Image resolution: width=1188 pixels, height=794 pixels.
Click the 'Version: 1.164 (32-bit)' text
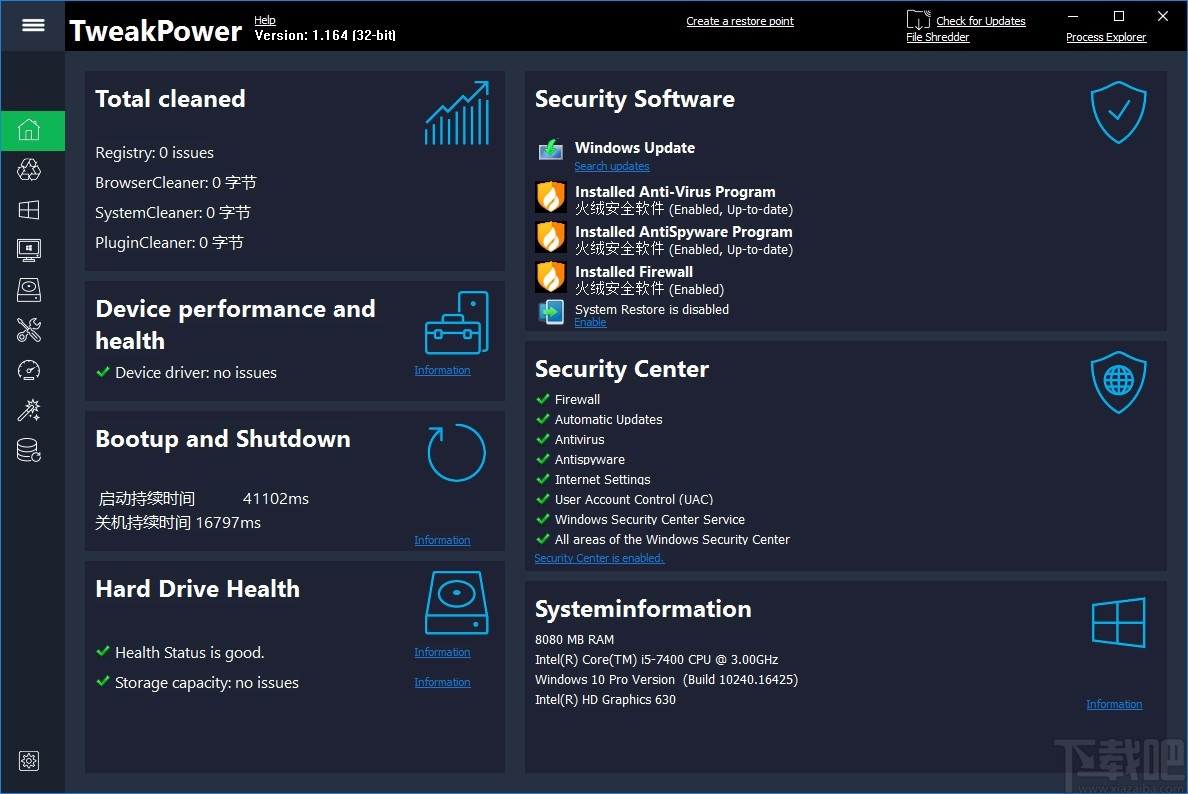coord(325,36)
